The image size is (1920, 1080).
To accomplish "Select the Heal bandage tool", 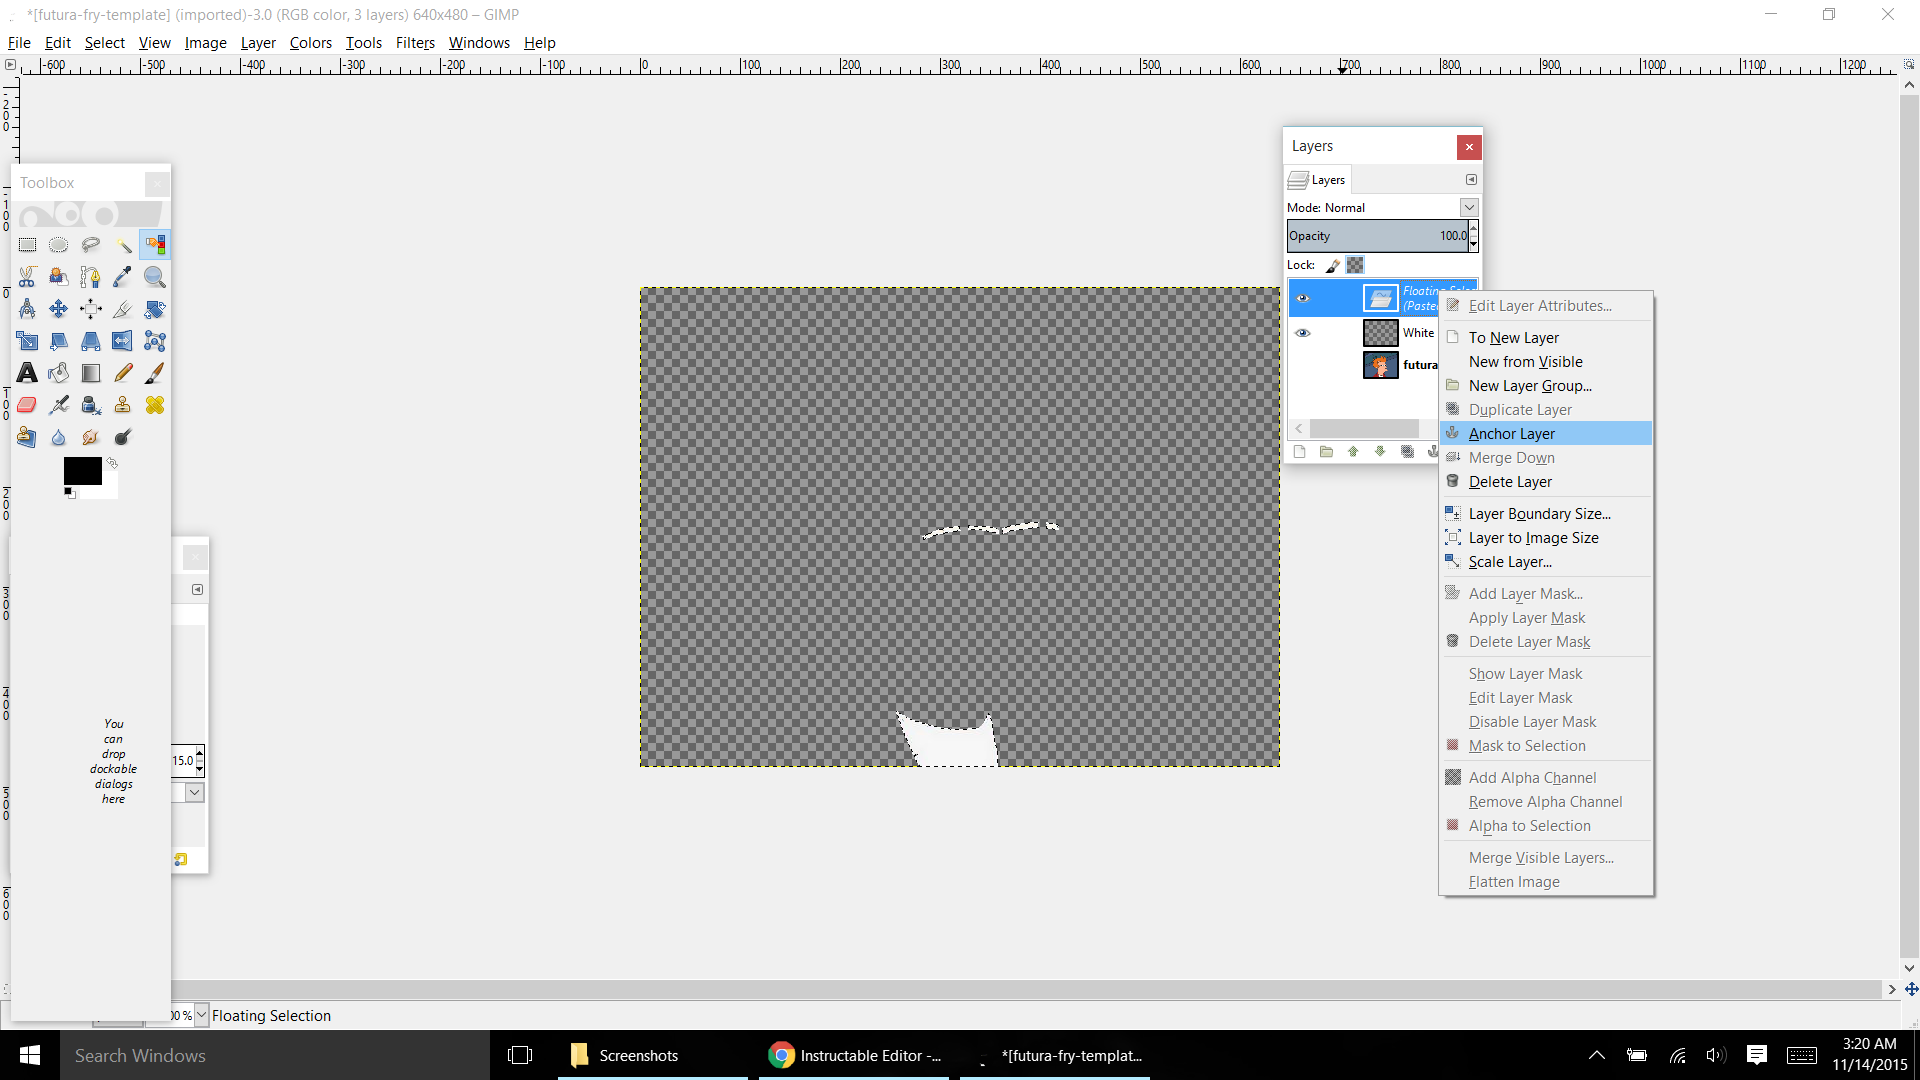I will click(155, 405).
